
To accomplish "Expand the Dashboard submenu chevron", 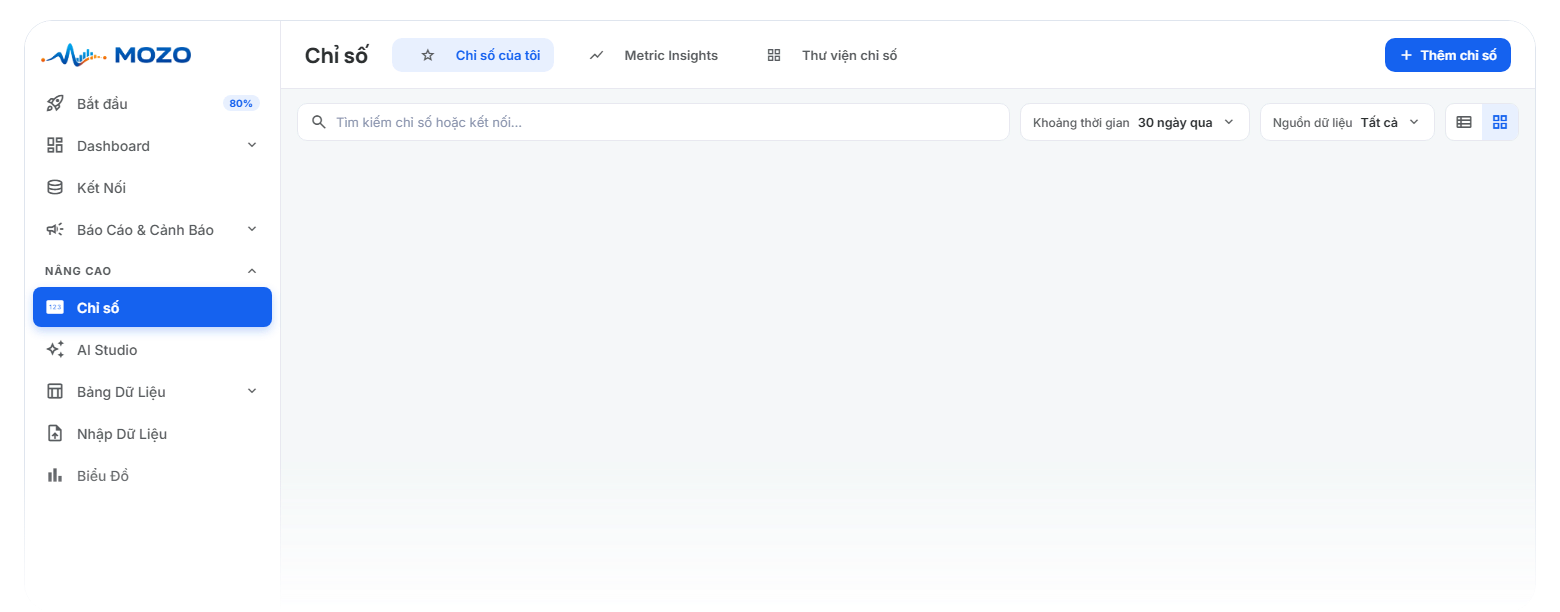I will tap(252, 146).
